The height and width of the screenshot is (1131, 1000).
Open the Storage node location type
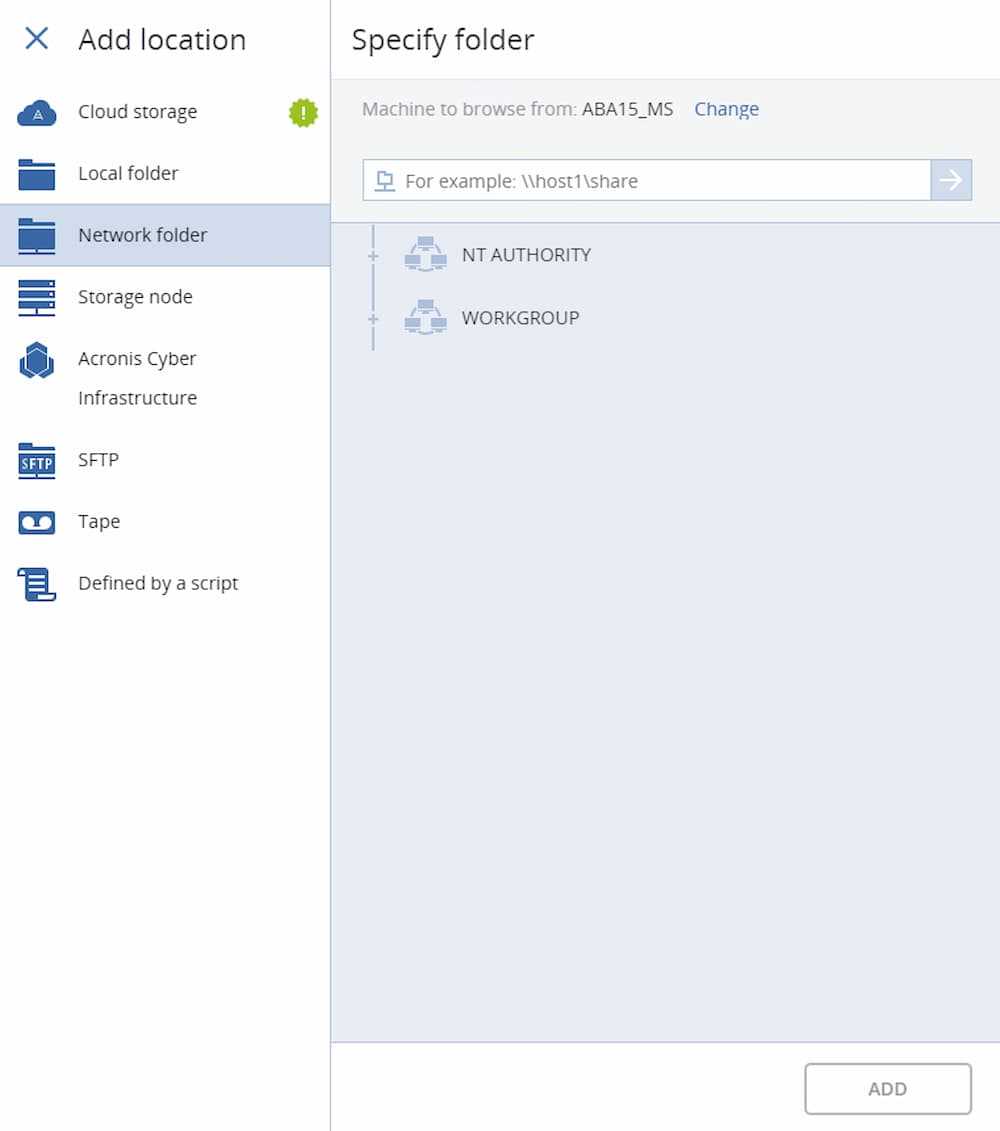tap(135, 297)
